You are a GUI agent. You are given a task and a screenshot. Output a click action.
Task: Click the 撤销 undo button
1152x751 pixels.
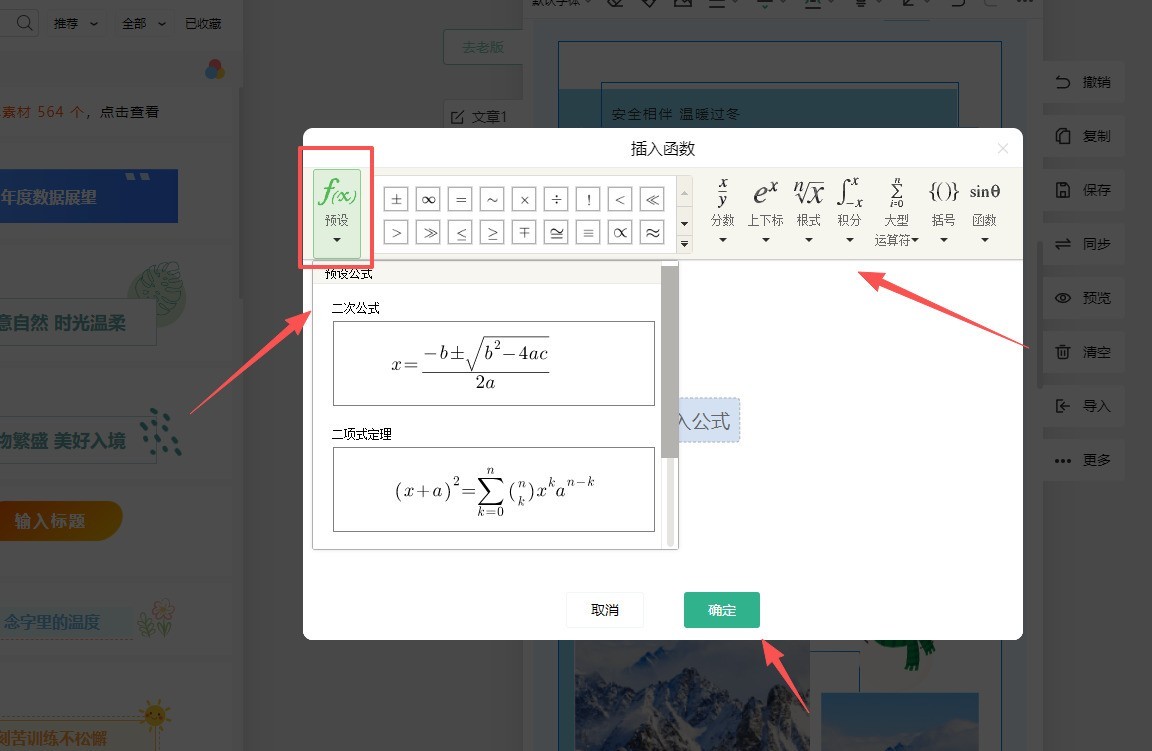click(x=1083, y=82)
